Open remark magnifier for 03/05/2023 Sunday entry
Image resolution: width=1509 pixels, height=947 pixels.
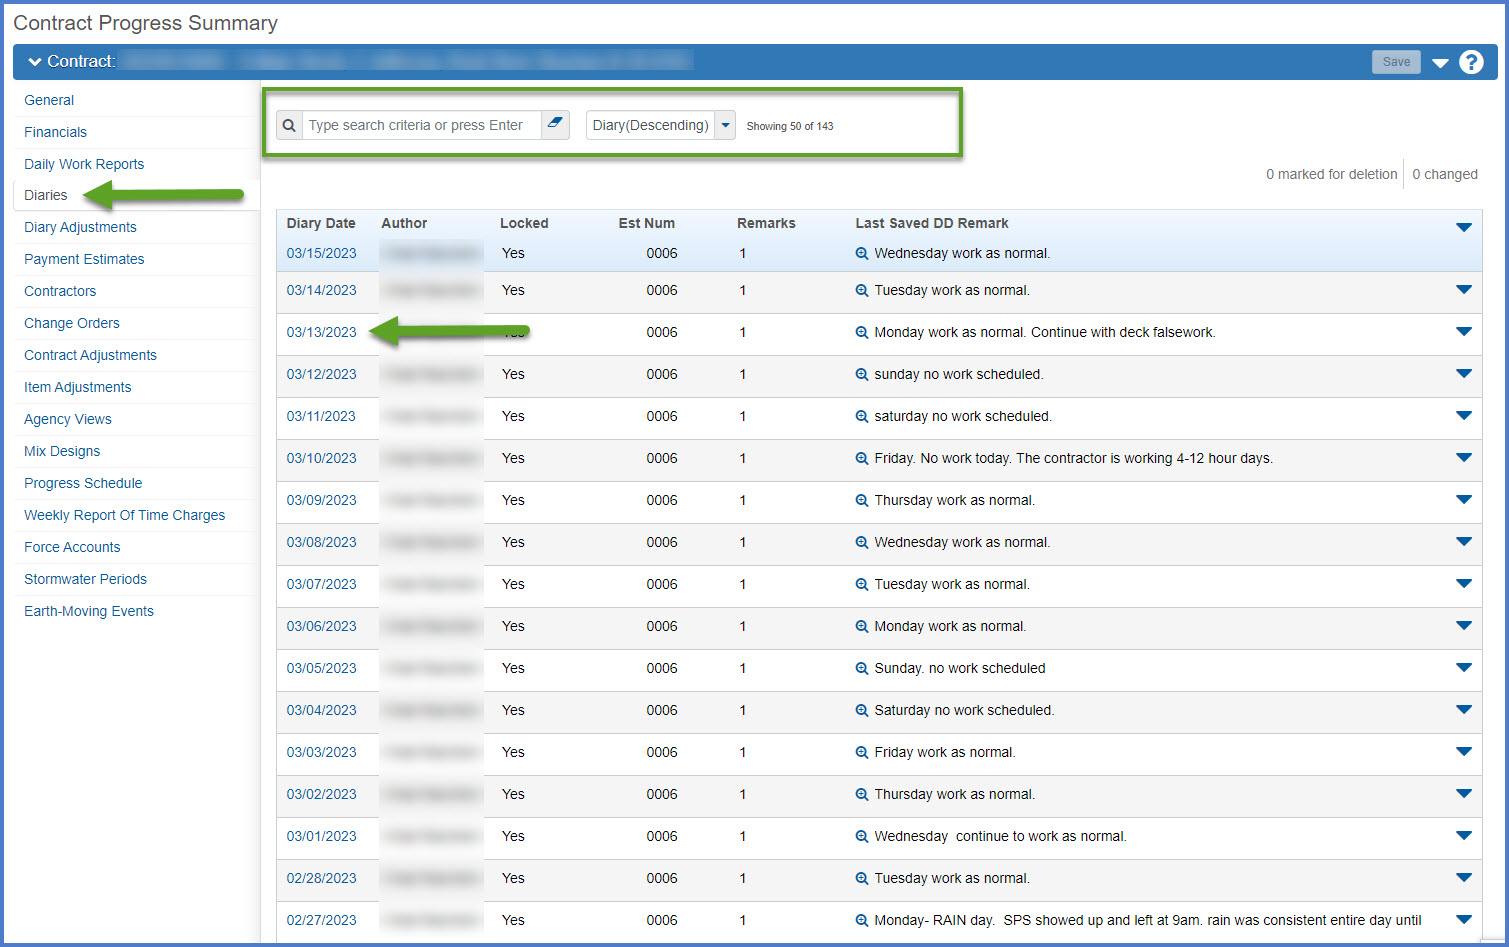tap(862, 669)
